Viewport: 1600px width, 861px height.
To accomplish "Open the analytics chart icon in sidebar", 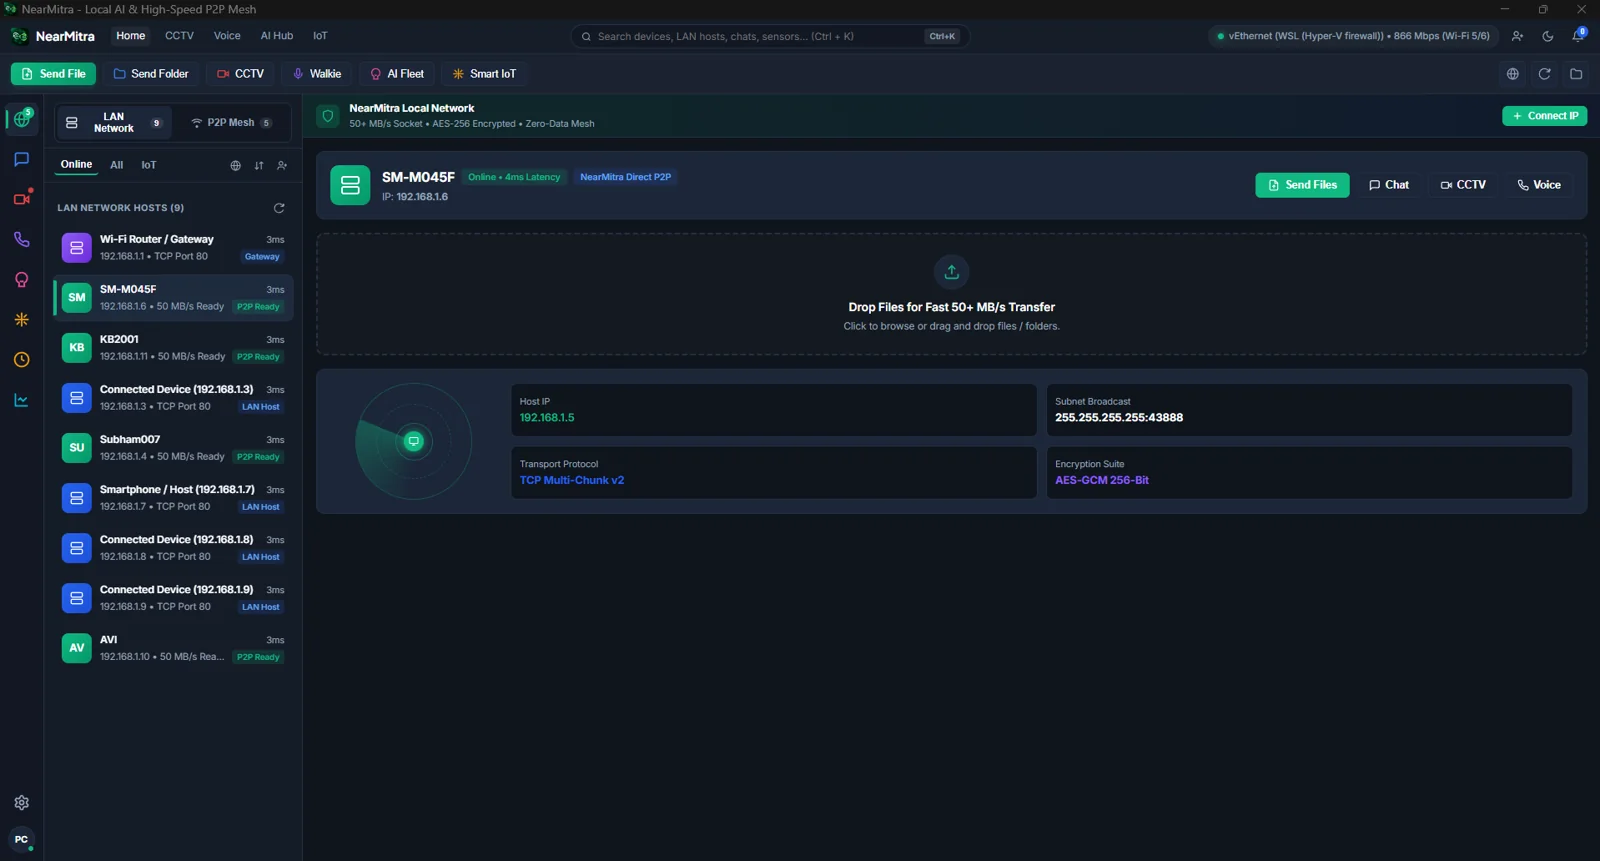I will point(21,400).
